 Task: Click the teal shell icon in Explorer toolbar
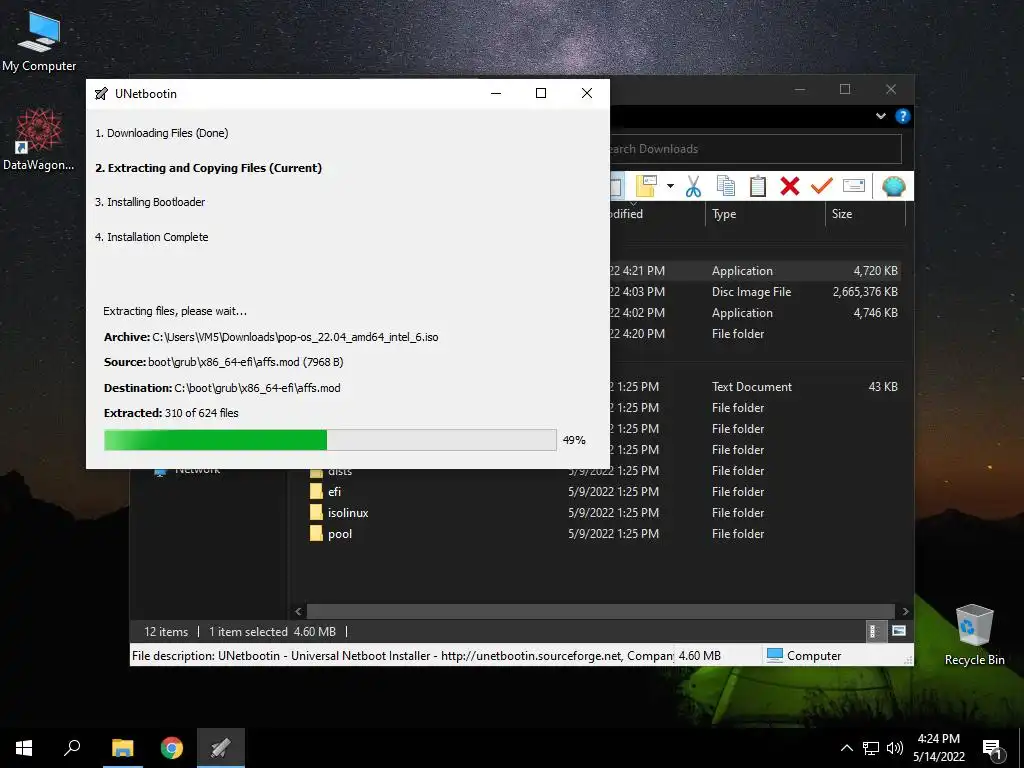click(893, 187)
